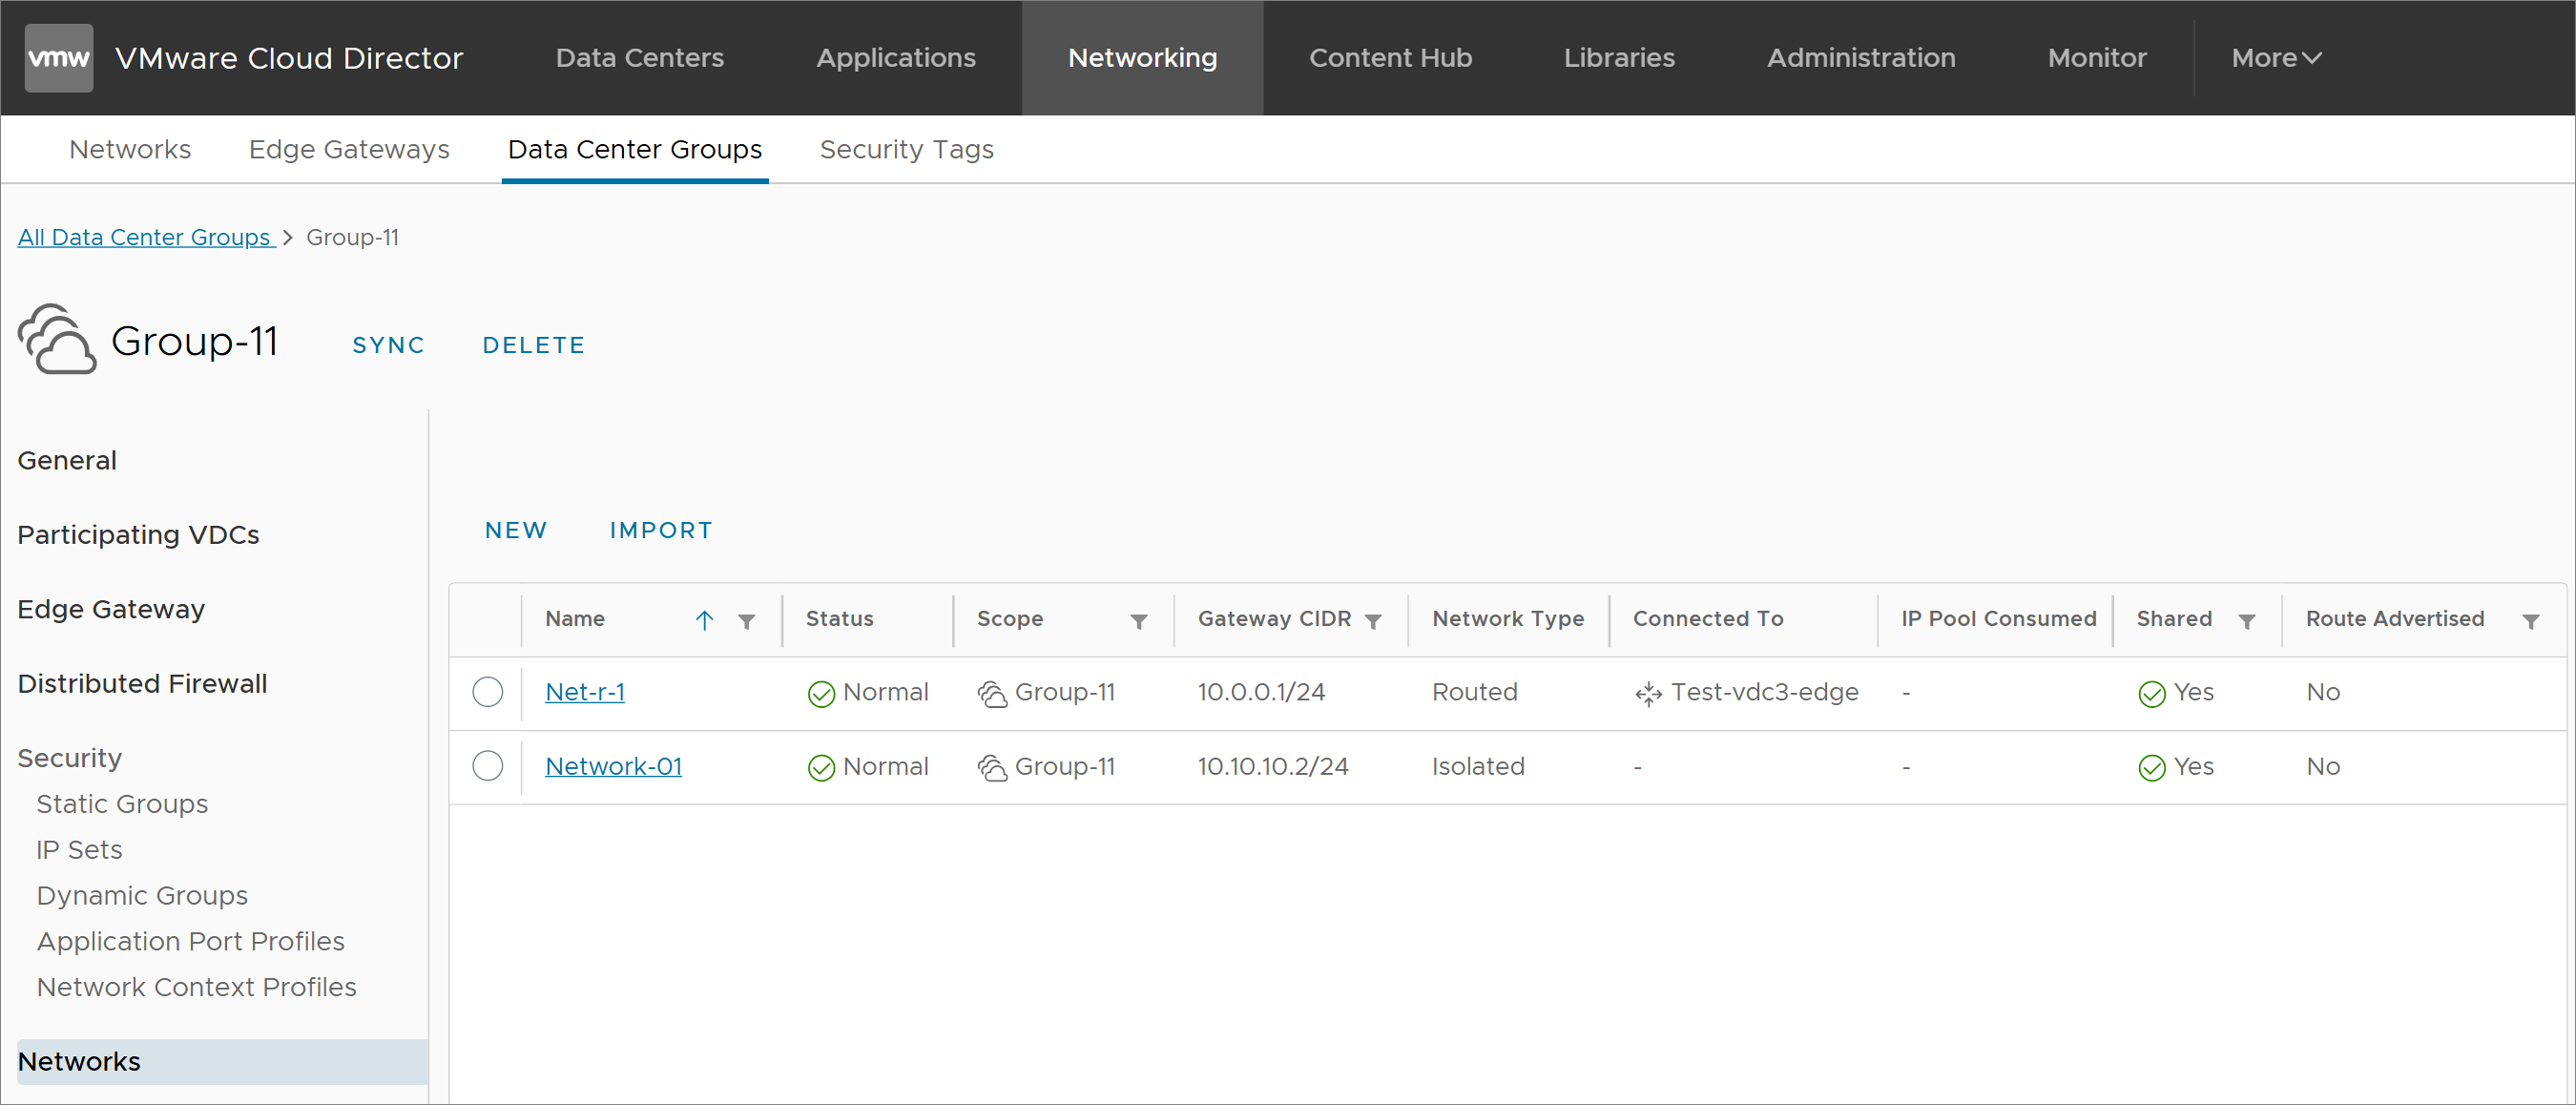Switch to the Data Center Groups tab
2576x1105 pixels.
635,149
